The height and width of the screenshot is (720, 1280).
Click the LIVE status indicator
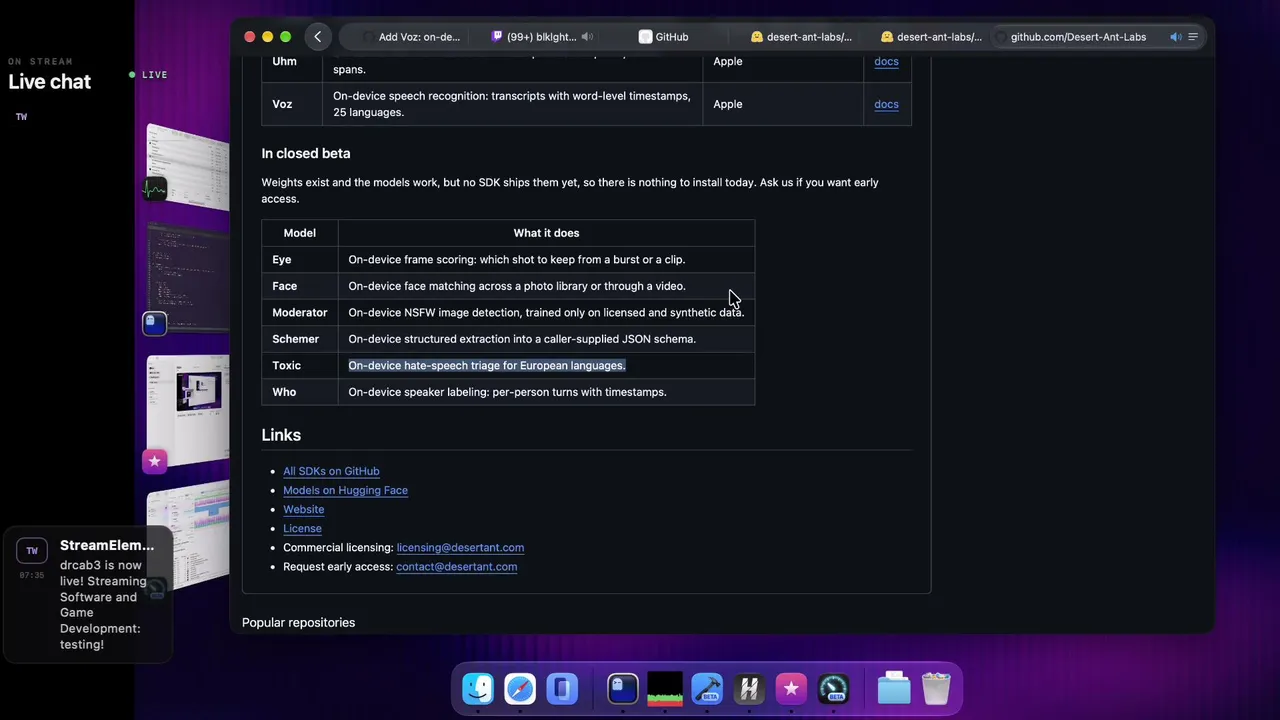click(148, 75)
